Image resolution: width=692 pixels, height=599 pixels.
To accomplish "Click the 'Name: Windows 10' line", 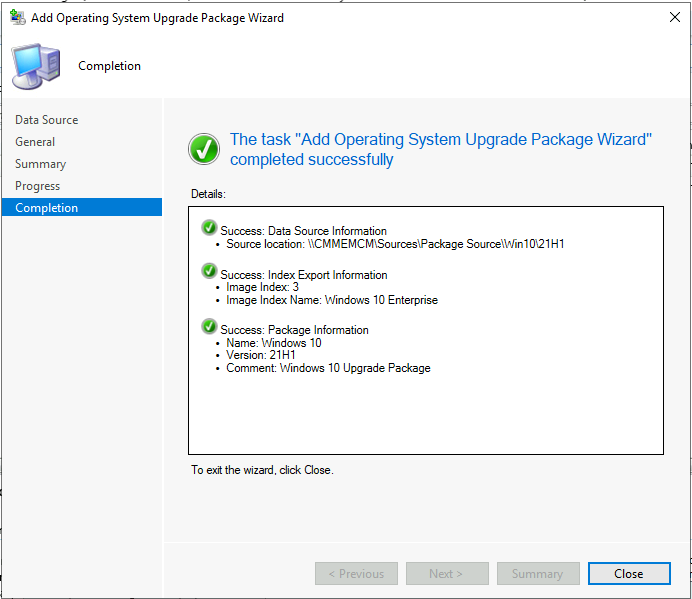I will 274,343.
